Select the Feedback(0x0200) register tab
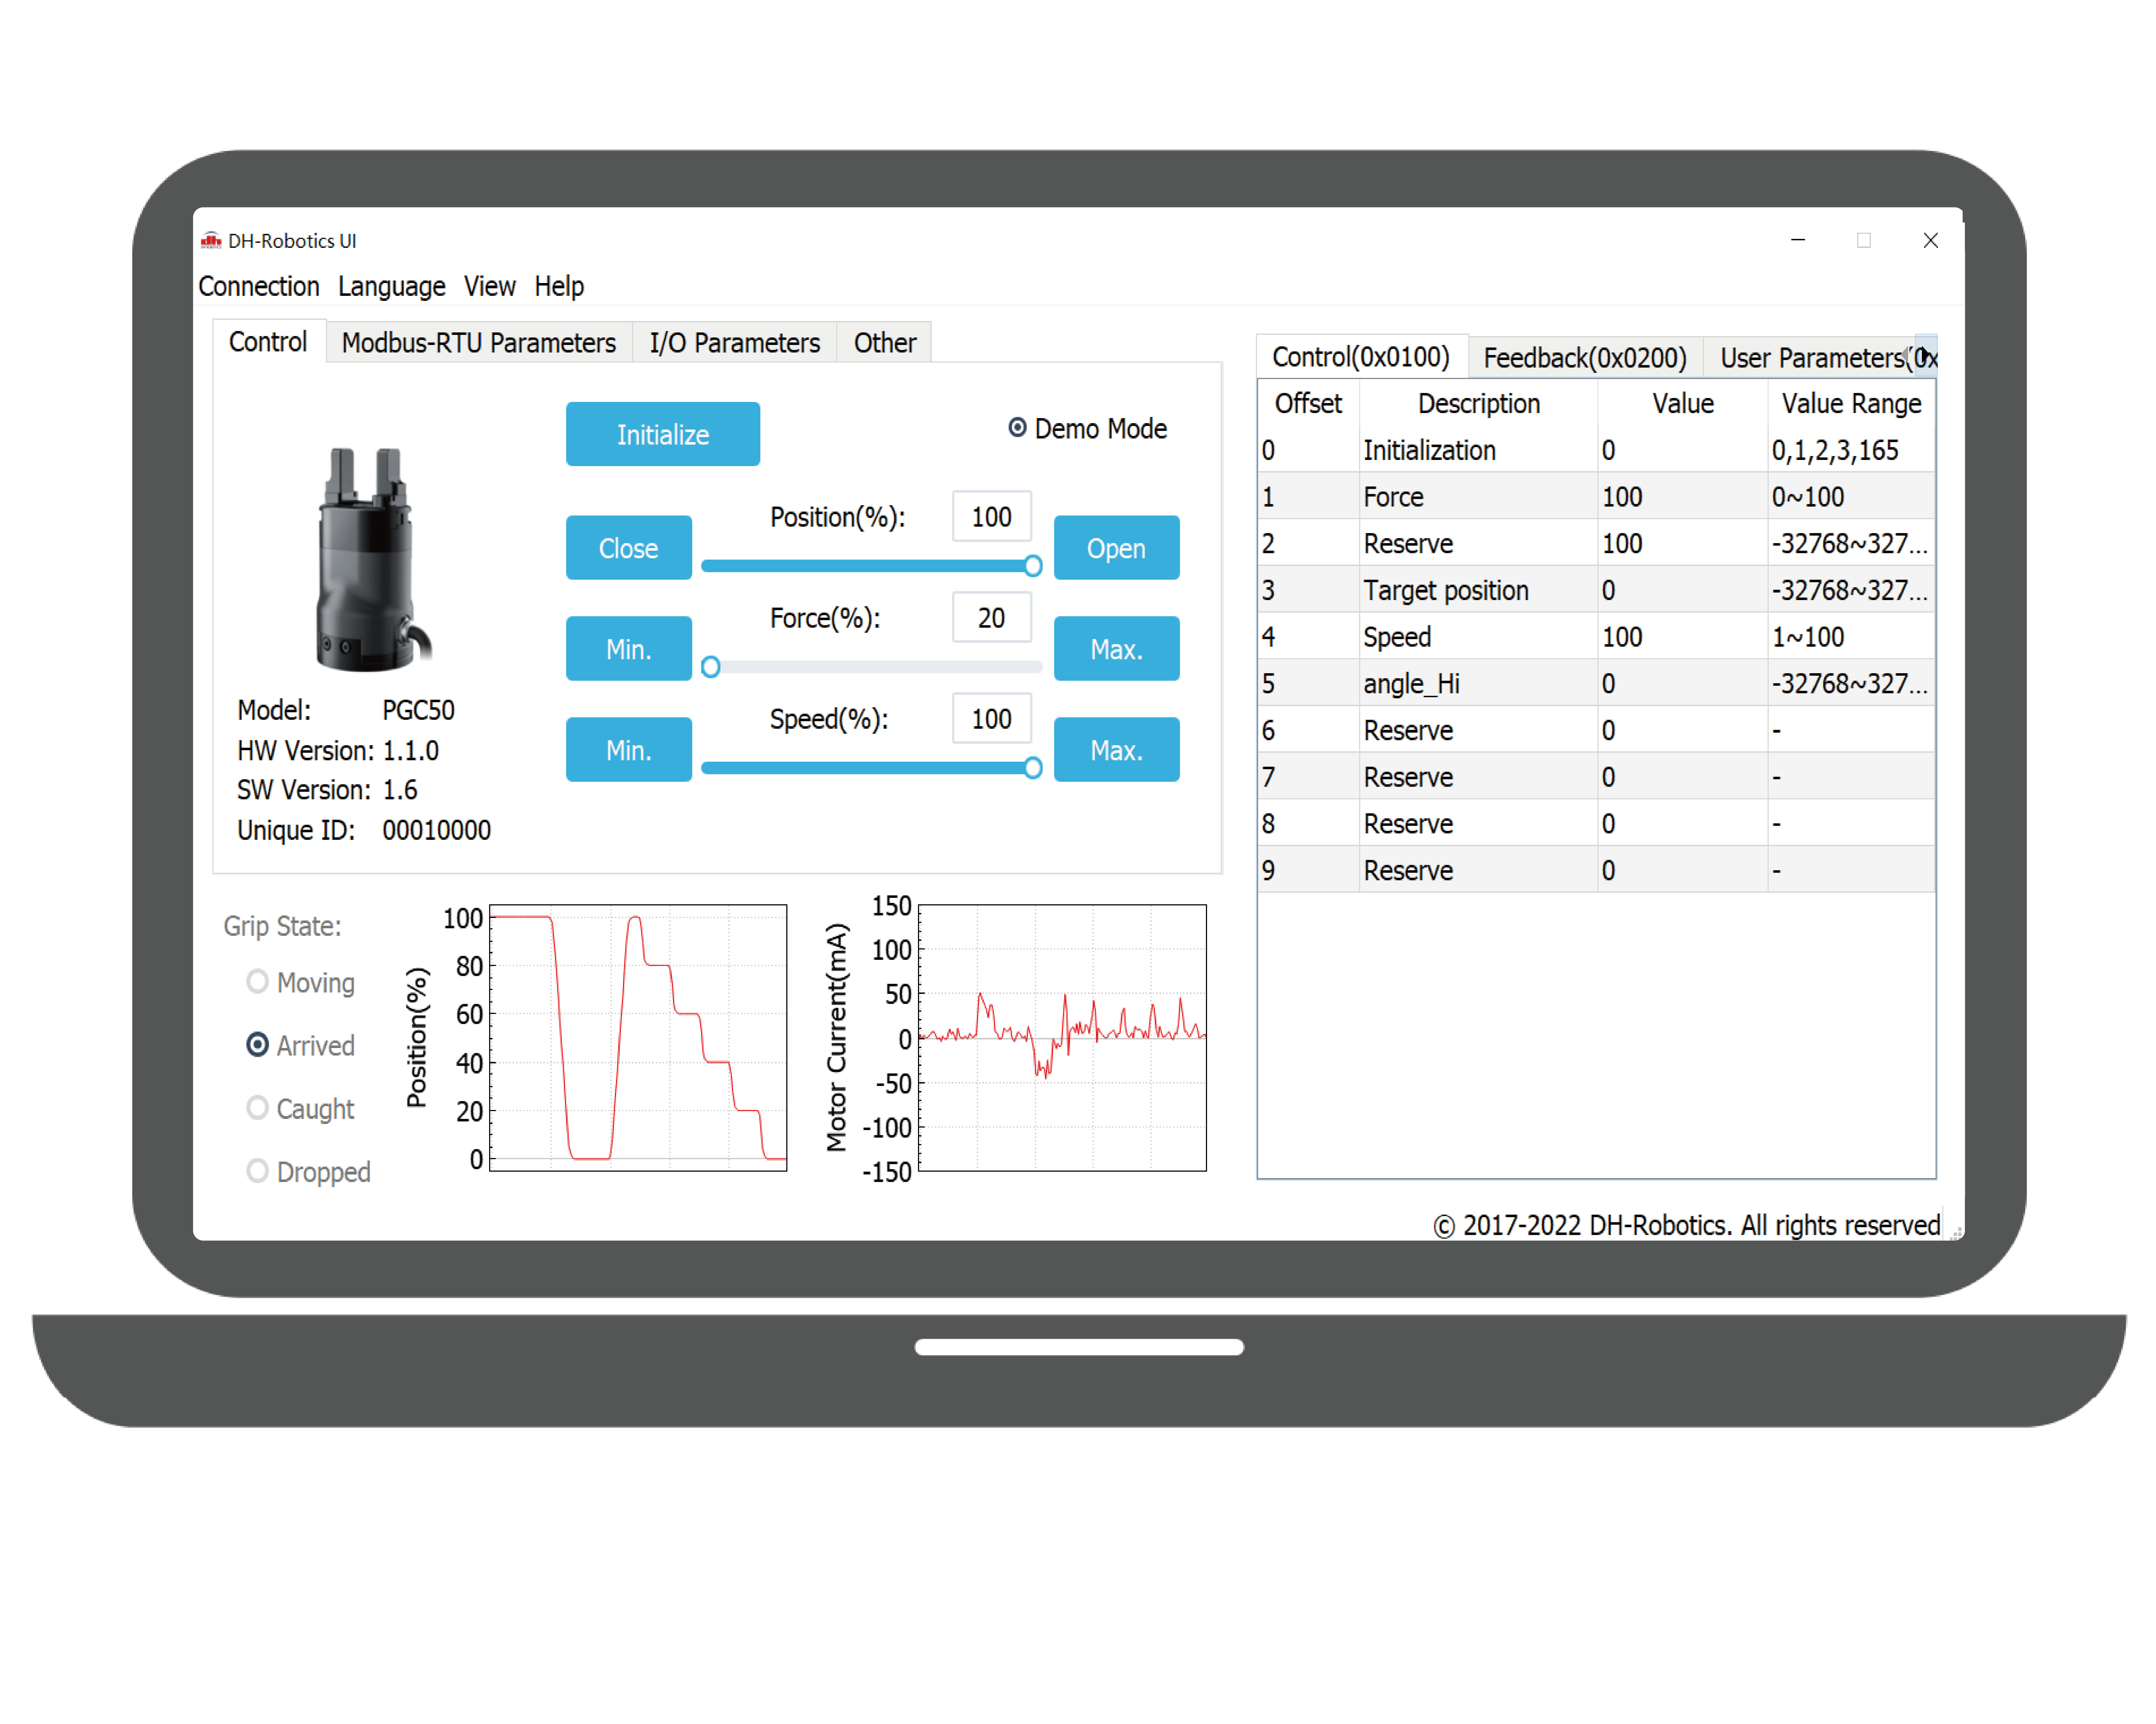The height and width of the screenshot is (1724, 2156). tap(1585, 358)
